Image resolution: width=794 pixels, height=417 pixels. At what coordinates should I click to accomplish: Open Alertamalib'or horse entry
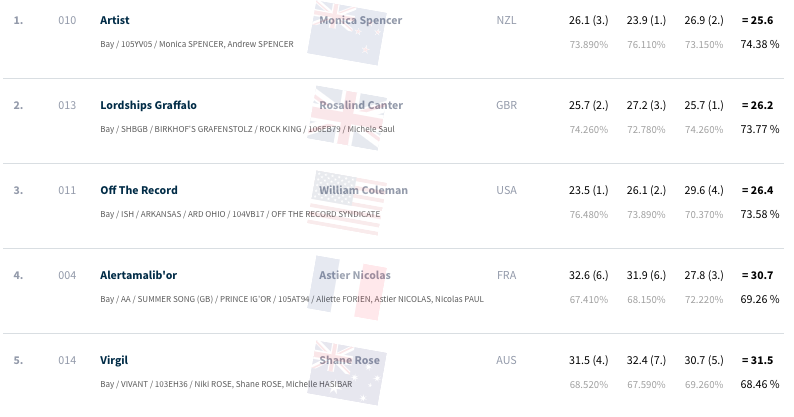138,276
